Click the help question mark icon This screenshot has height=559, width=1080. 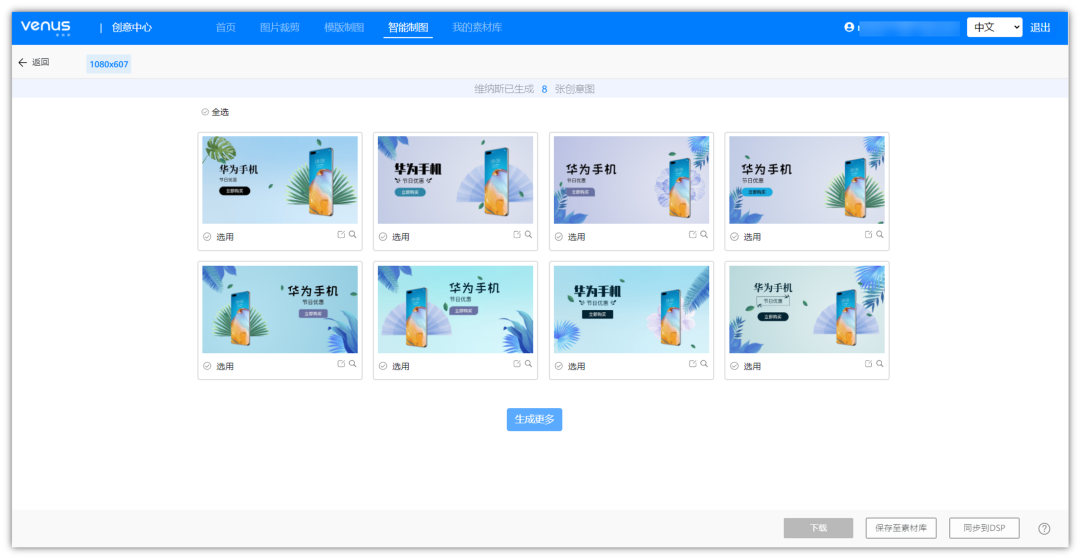pyautogui.click(x=1044, y=528)
